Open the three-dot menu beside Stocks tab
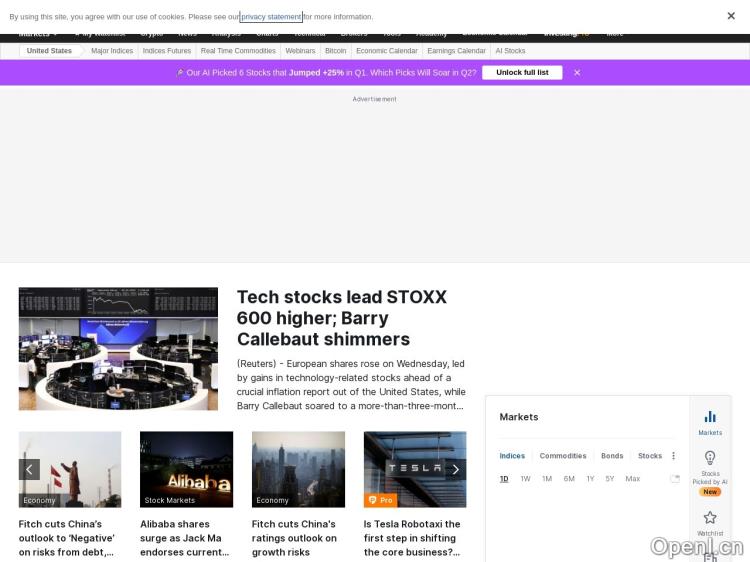Screen dimensions: 750x562 [673, 456]
